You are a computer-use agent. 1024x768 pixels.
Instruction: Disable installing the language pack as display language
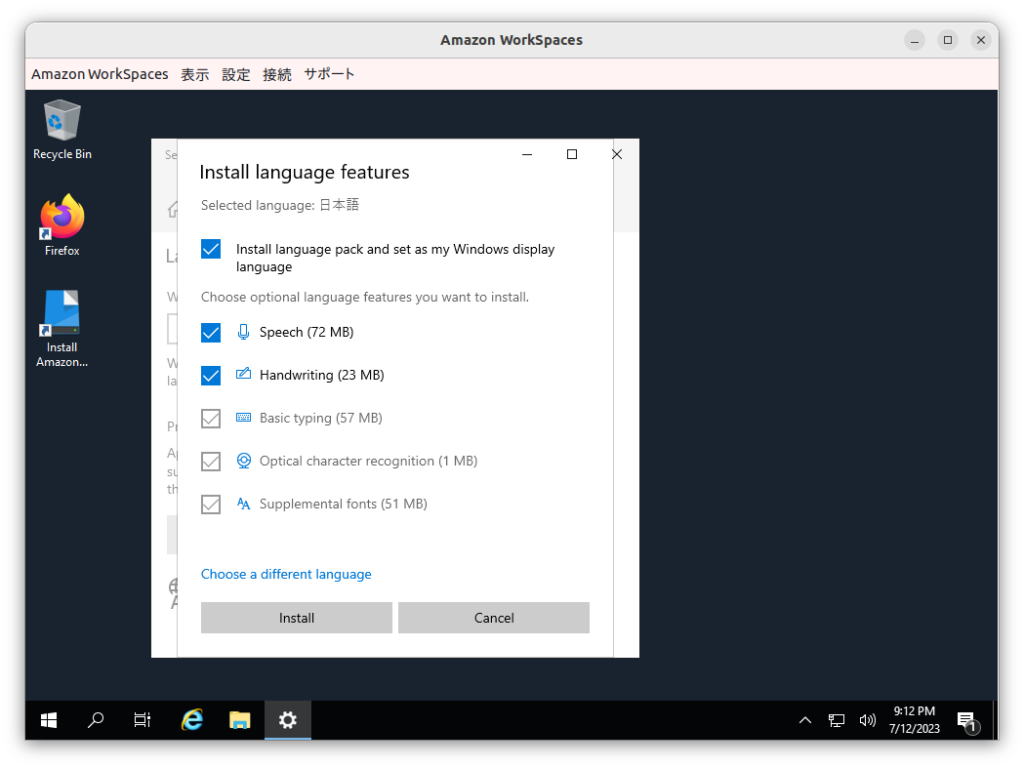(210, 248)
